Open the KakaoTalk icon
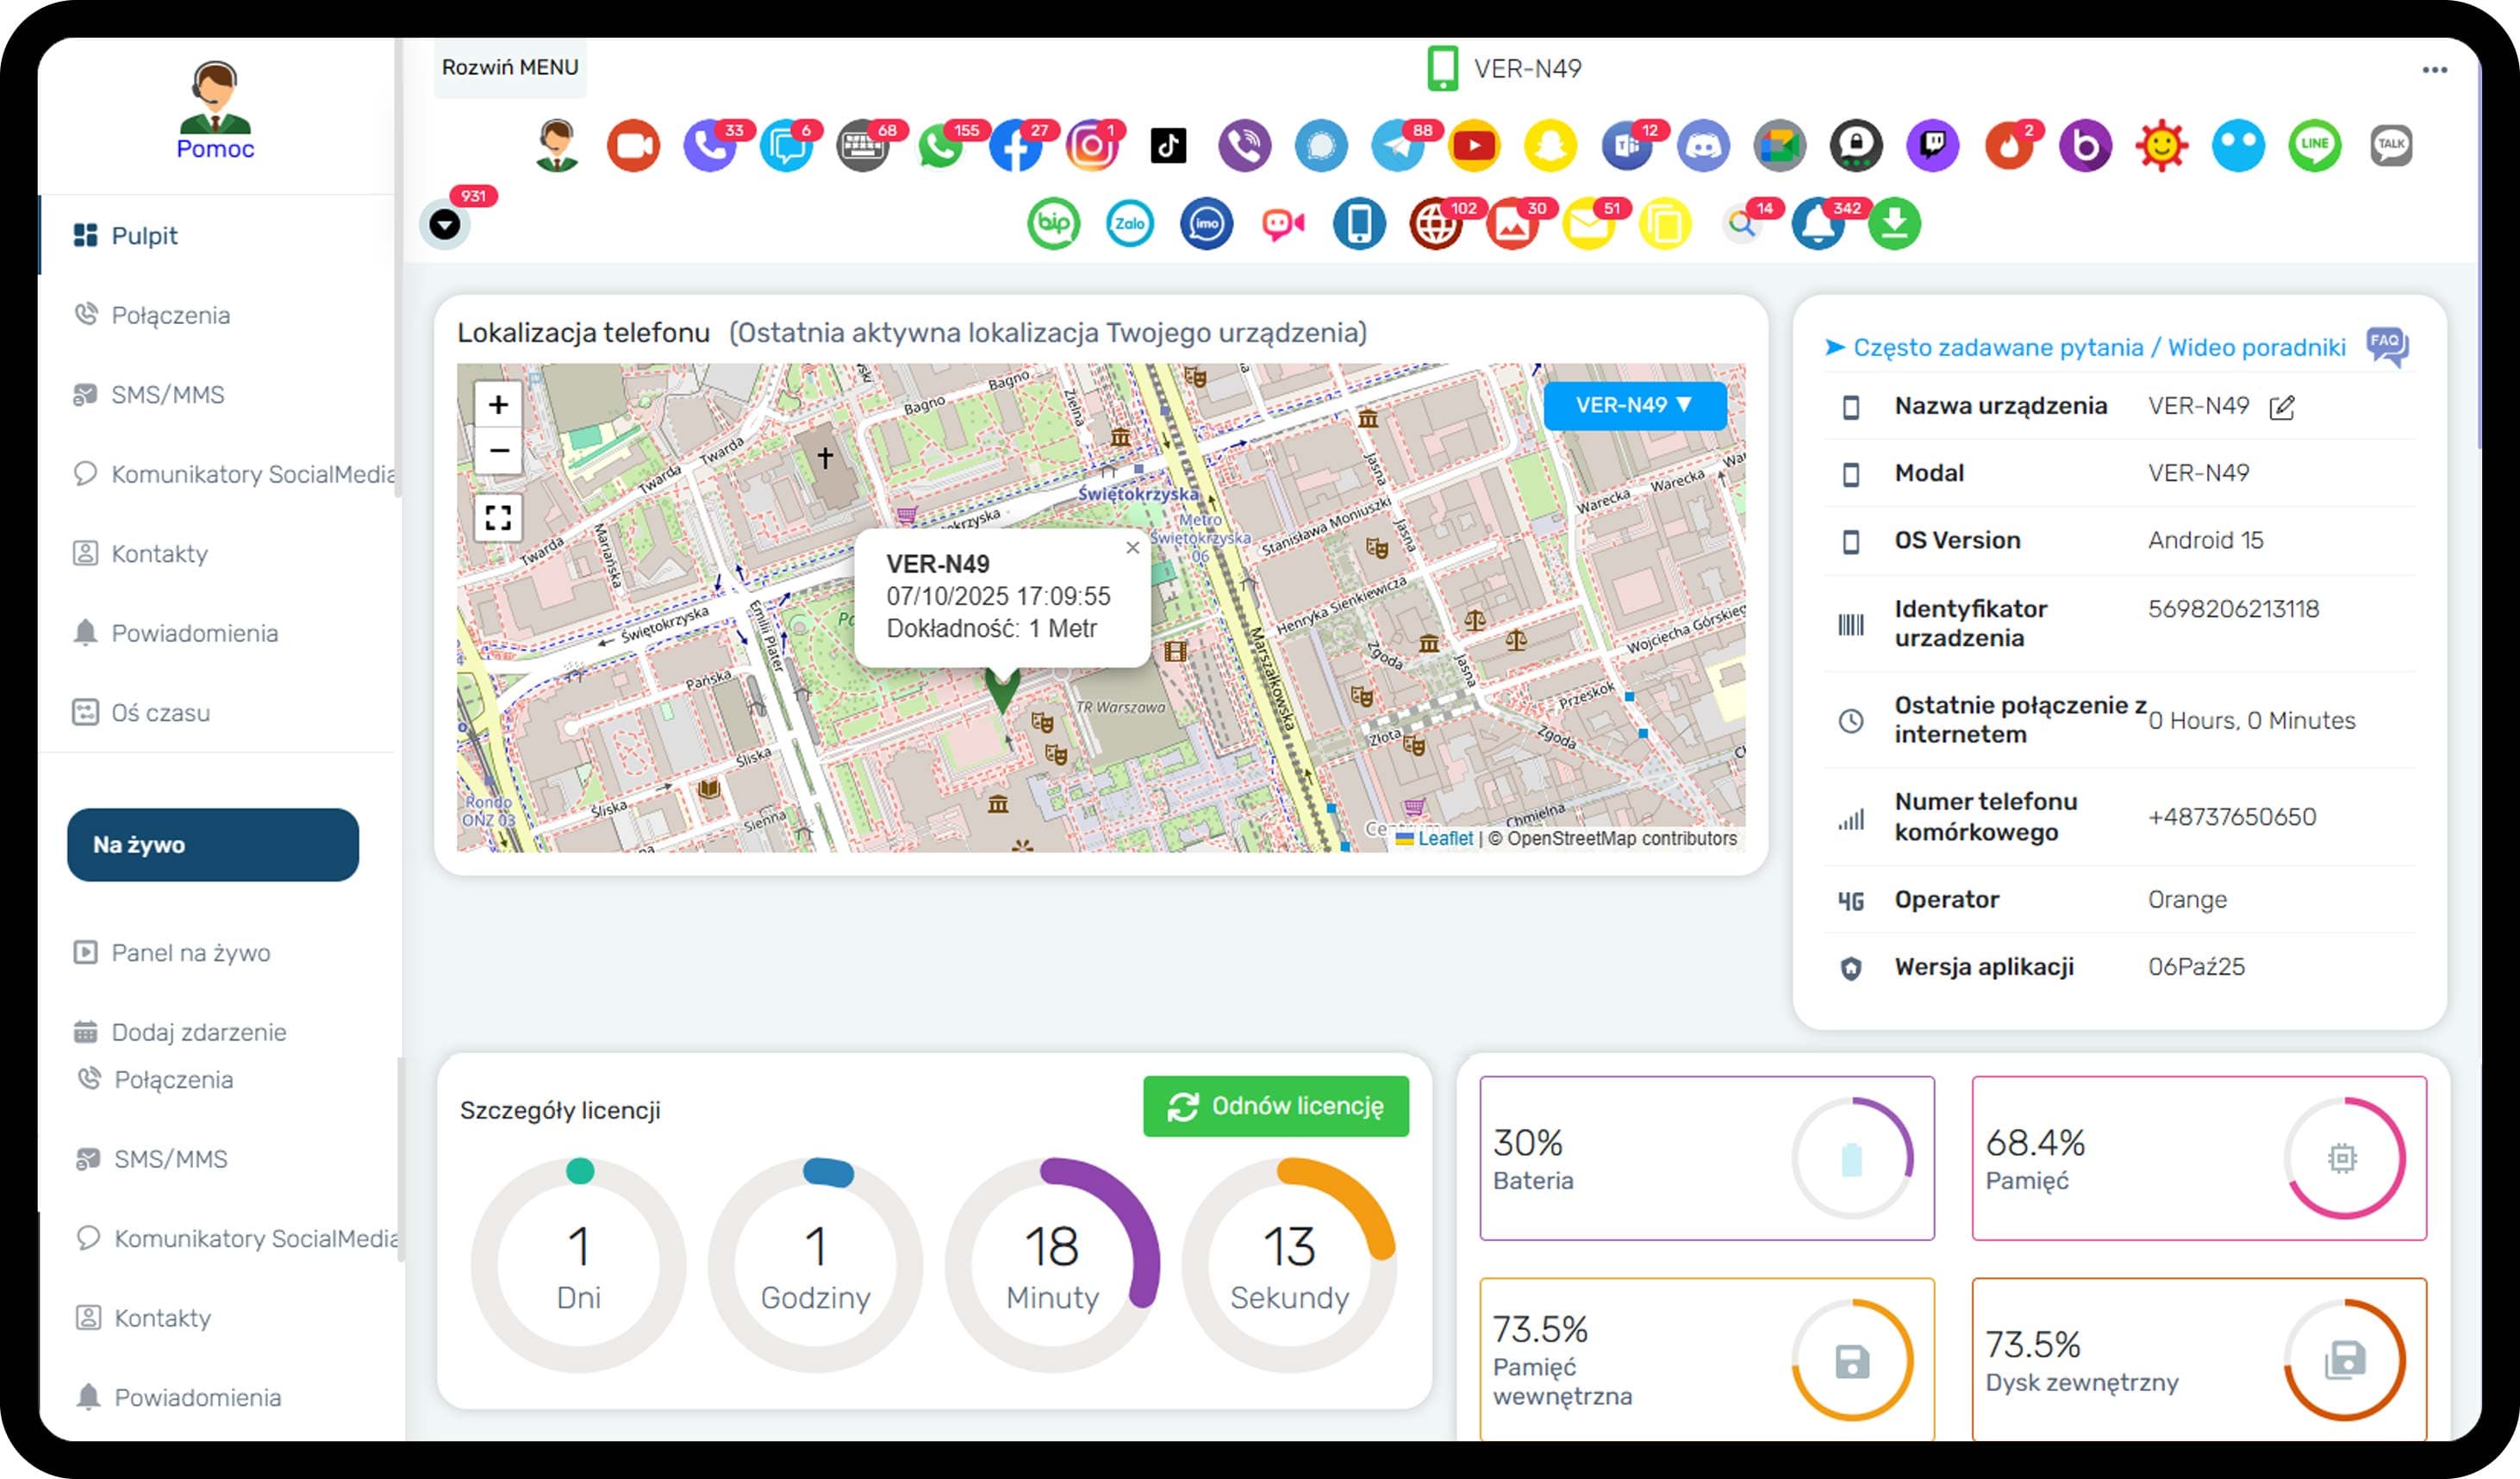Viewport: 2520px width, 1479px height. tap(2391, 147)
